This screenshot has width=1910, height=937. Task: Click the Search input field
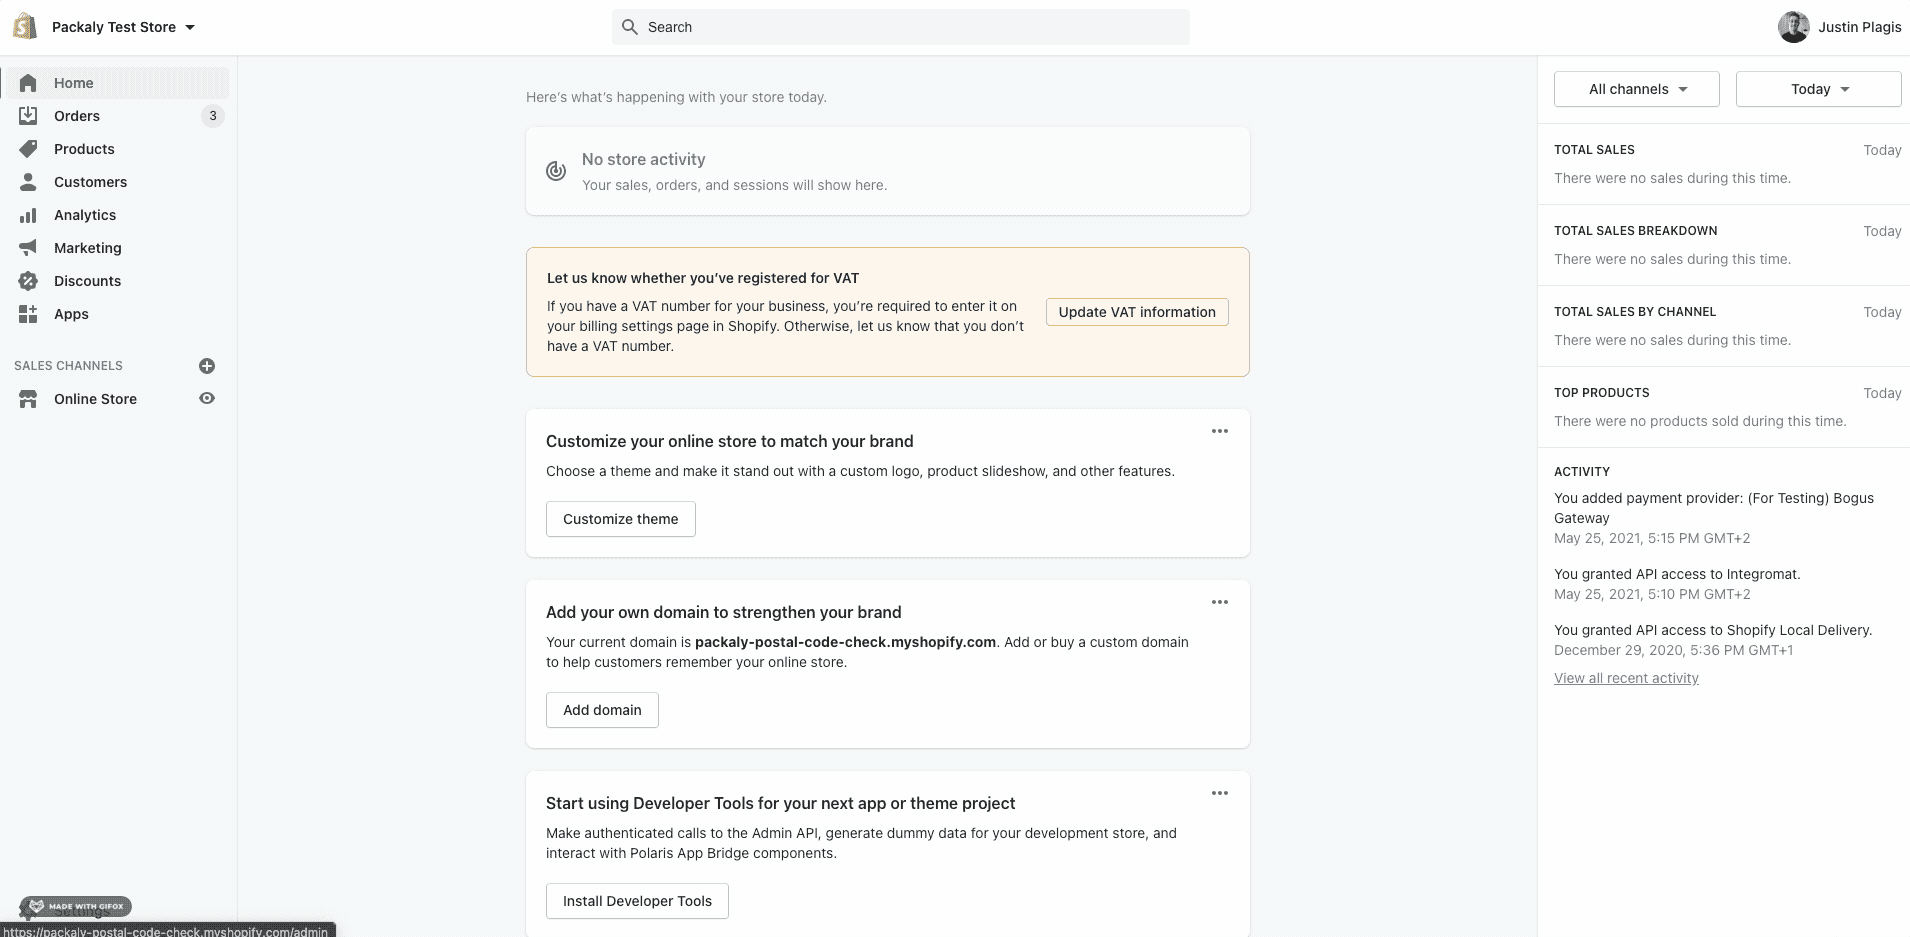[900, 27]
